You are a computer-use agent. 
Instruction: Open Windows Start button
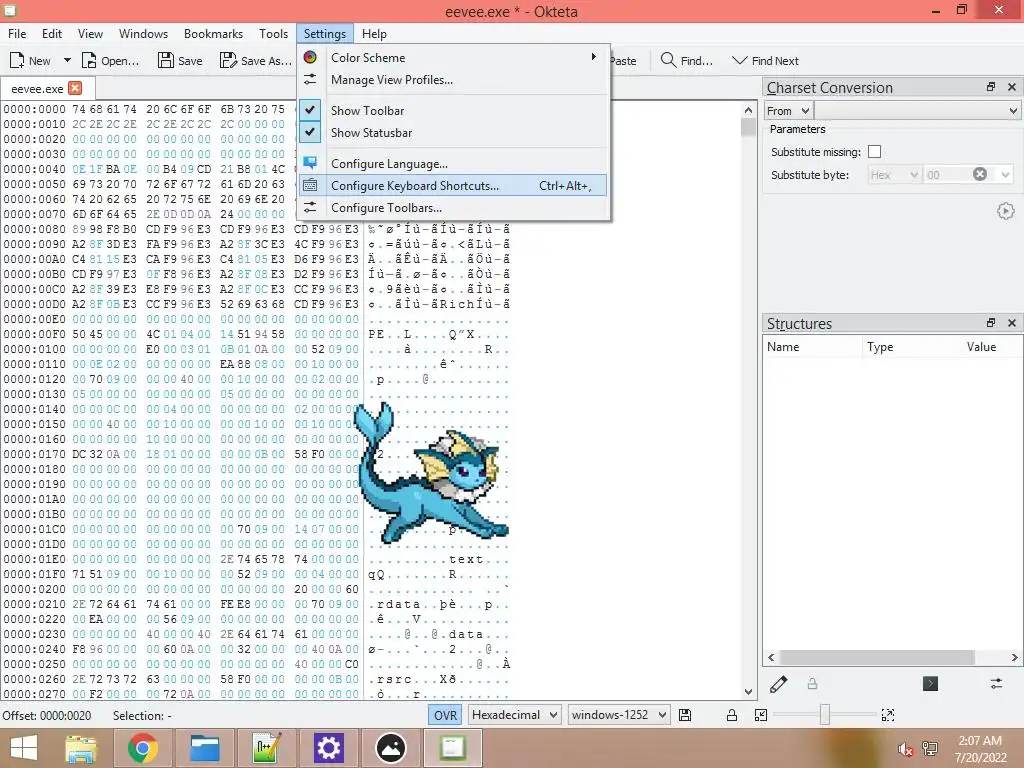click(24, 748)
